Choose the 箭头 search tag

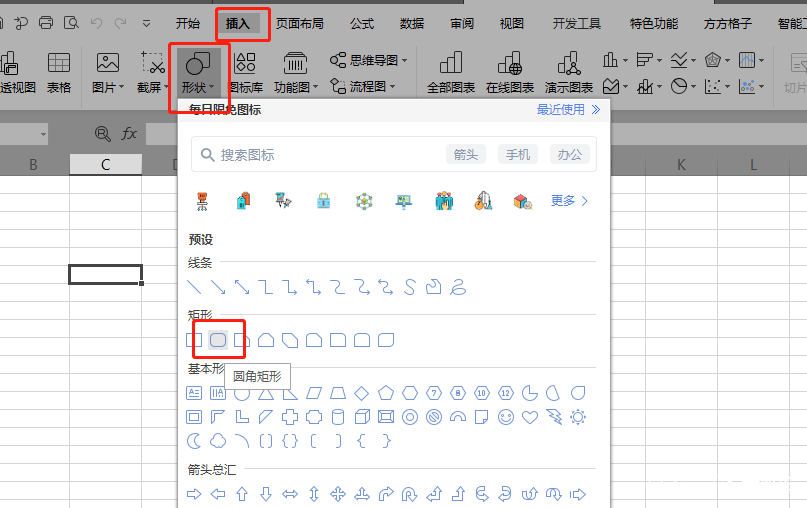point(466,154)
